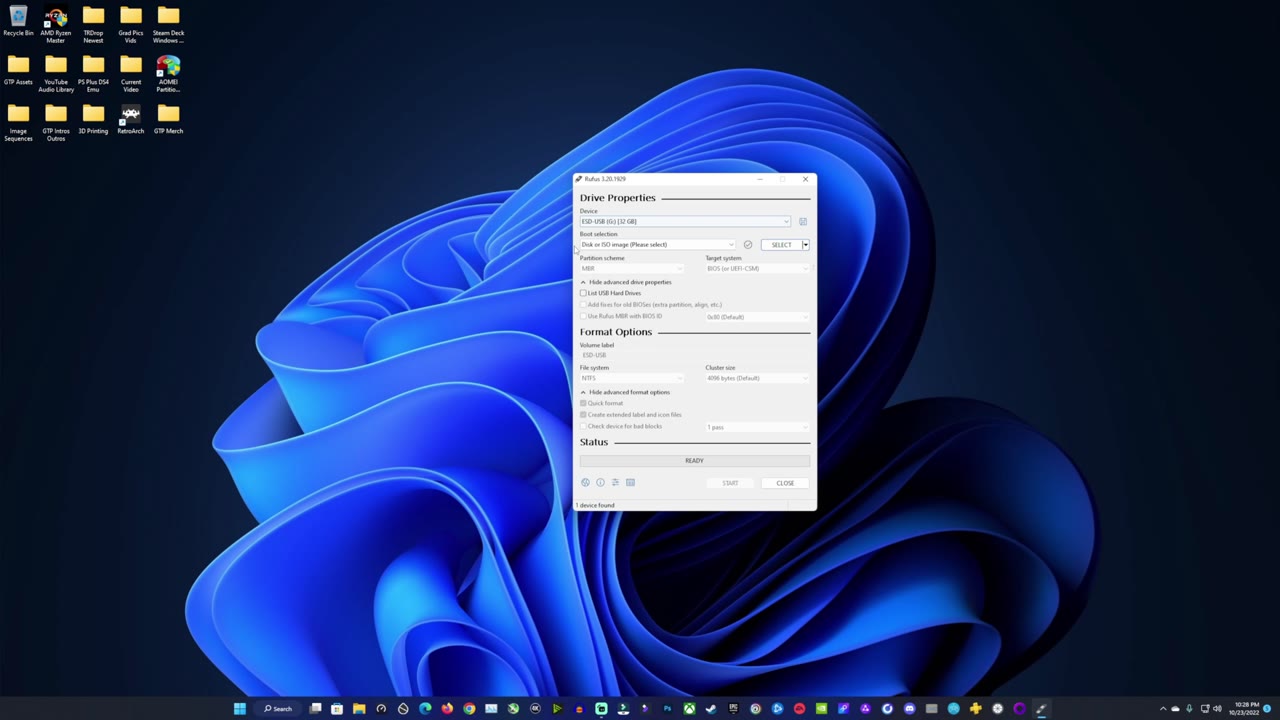Open the Windows Start menu
This screenshot has height=720, width=1280.
(x=239, y=709)
